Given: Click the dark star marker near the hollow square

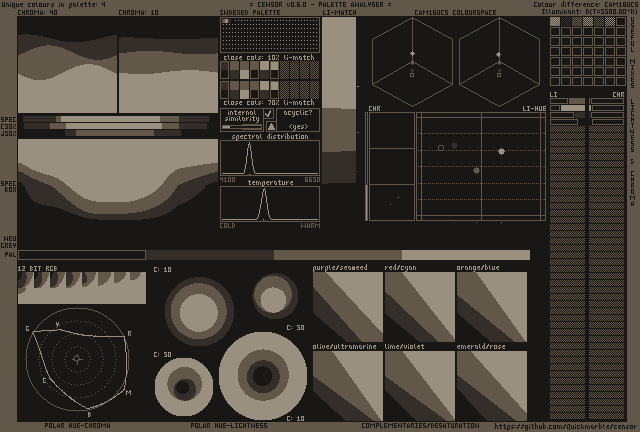Looking at the screenshot, I should point(454,145).
